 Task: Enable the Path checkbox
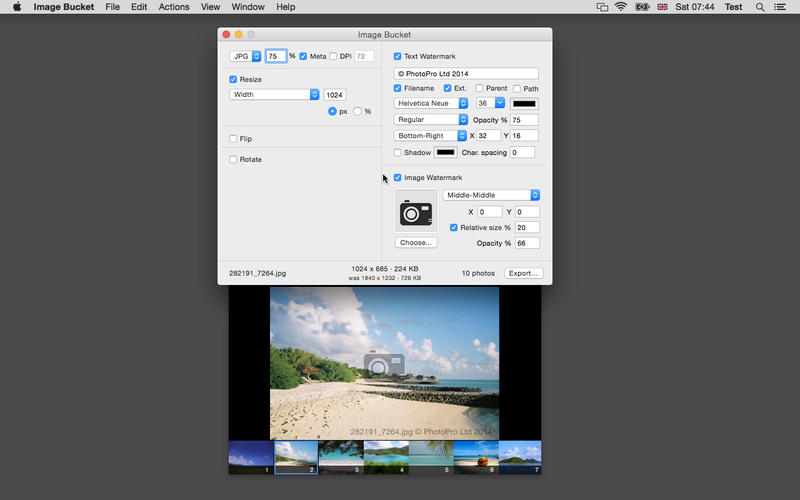coord(517,88)
